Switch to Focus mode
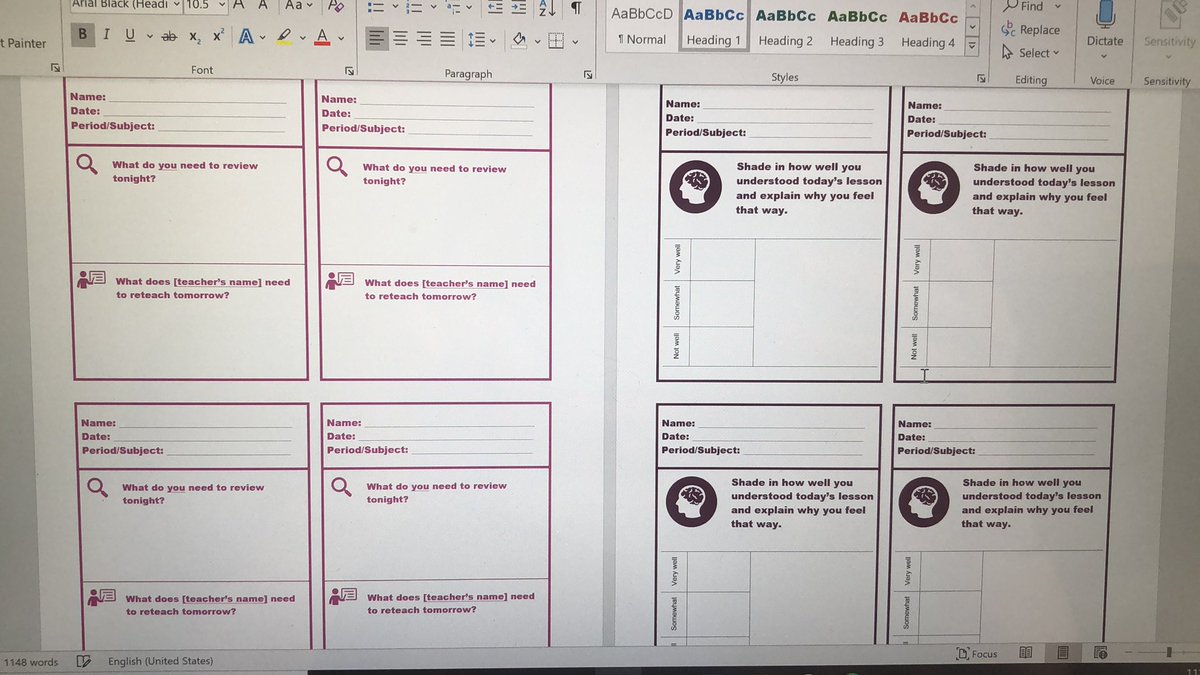1200x675 pixels. pyautogui.click(x=977, y=654)
